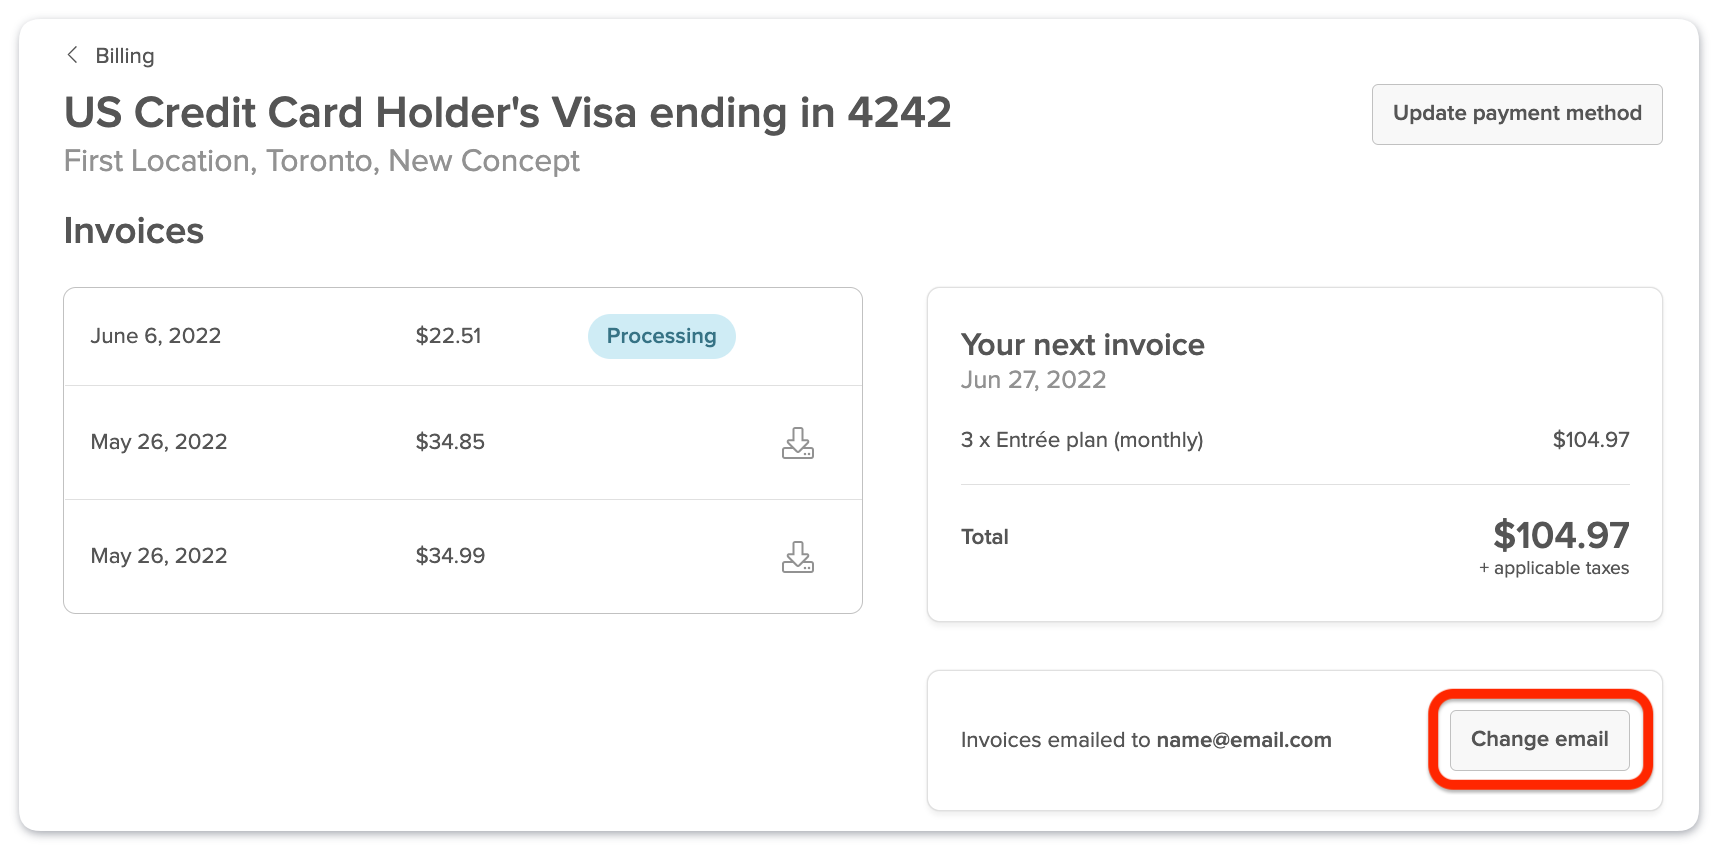This screenshot has width=1718, height=850.
Task: Click the bold $104.97 total amount
Action: click(1560, 536)
